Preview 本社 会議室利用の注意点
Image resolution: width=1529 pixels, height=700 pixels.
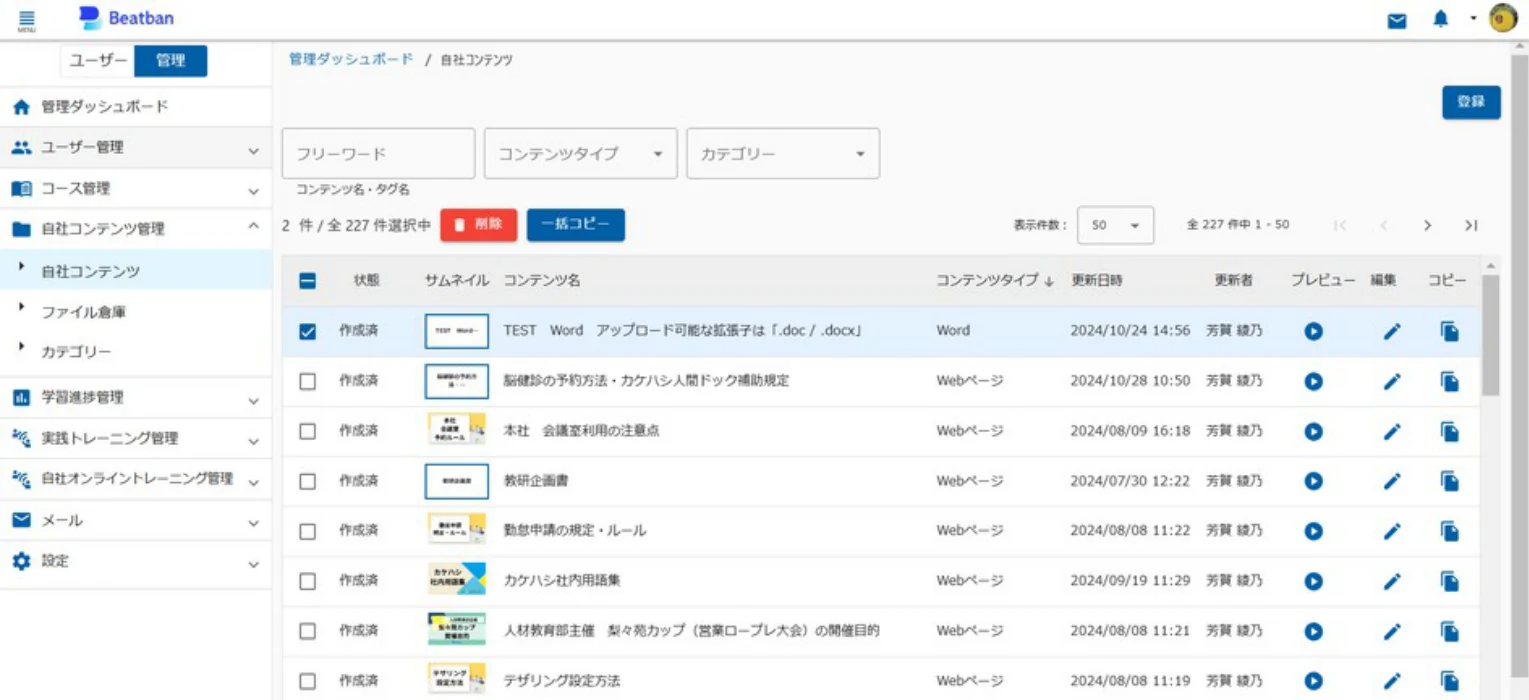click(1314, 431)
